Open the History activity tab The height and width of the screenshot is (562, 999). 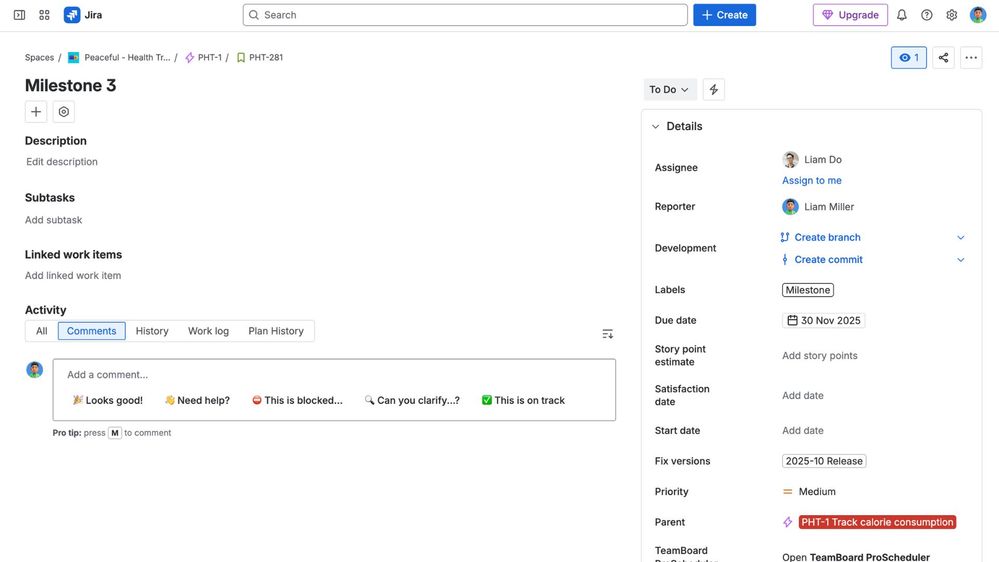(x=152, y=331)
